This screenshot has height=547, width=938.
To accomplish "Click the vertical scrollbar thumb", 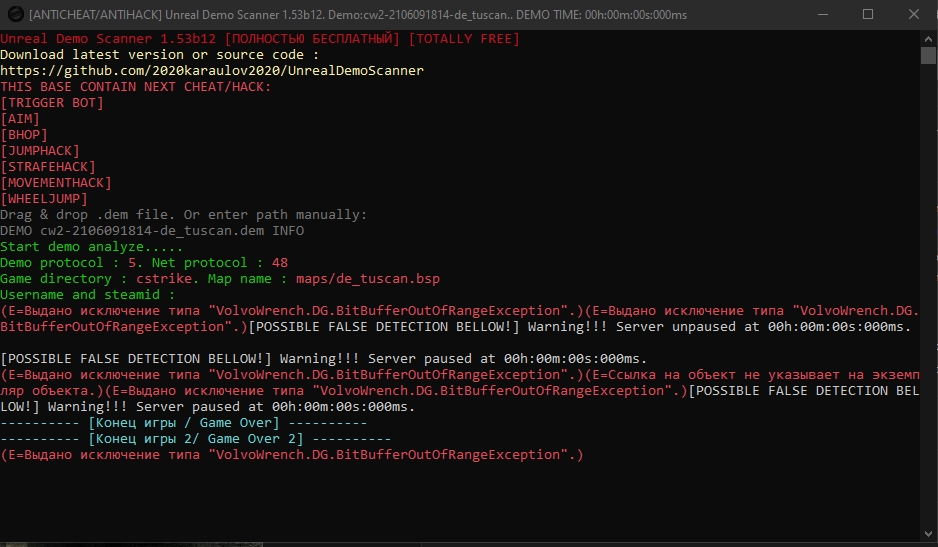I will pyautogui.click(x=928, y=55).
